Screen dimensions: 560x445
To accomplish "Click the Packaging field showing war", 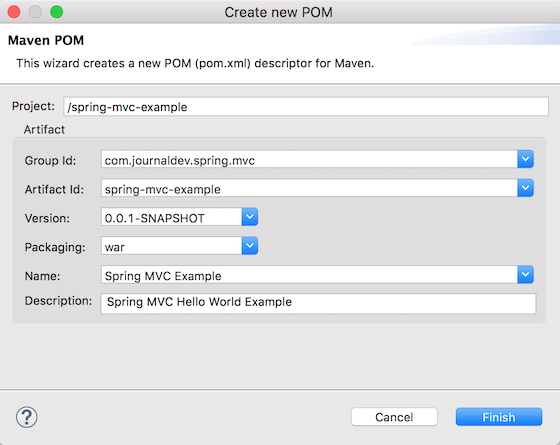I will point(171,246).
